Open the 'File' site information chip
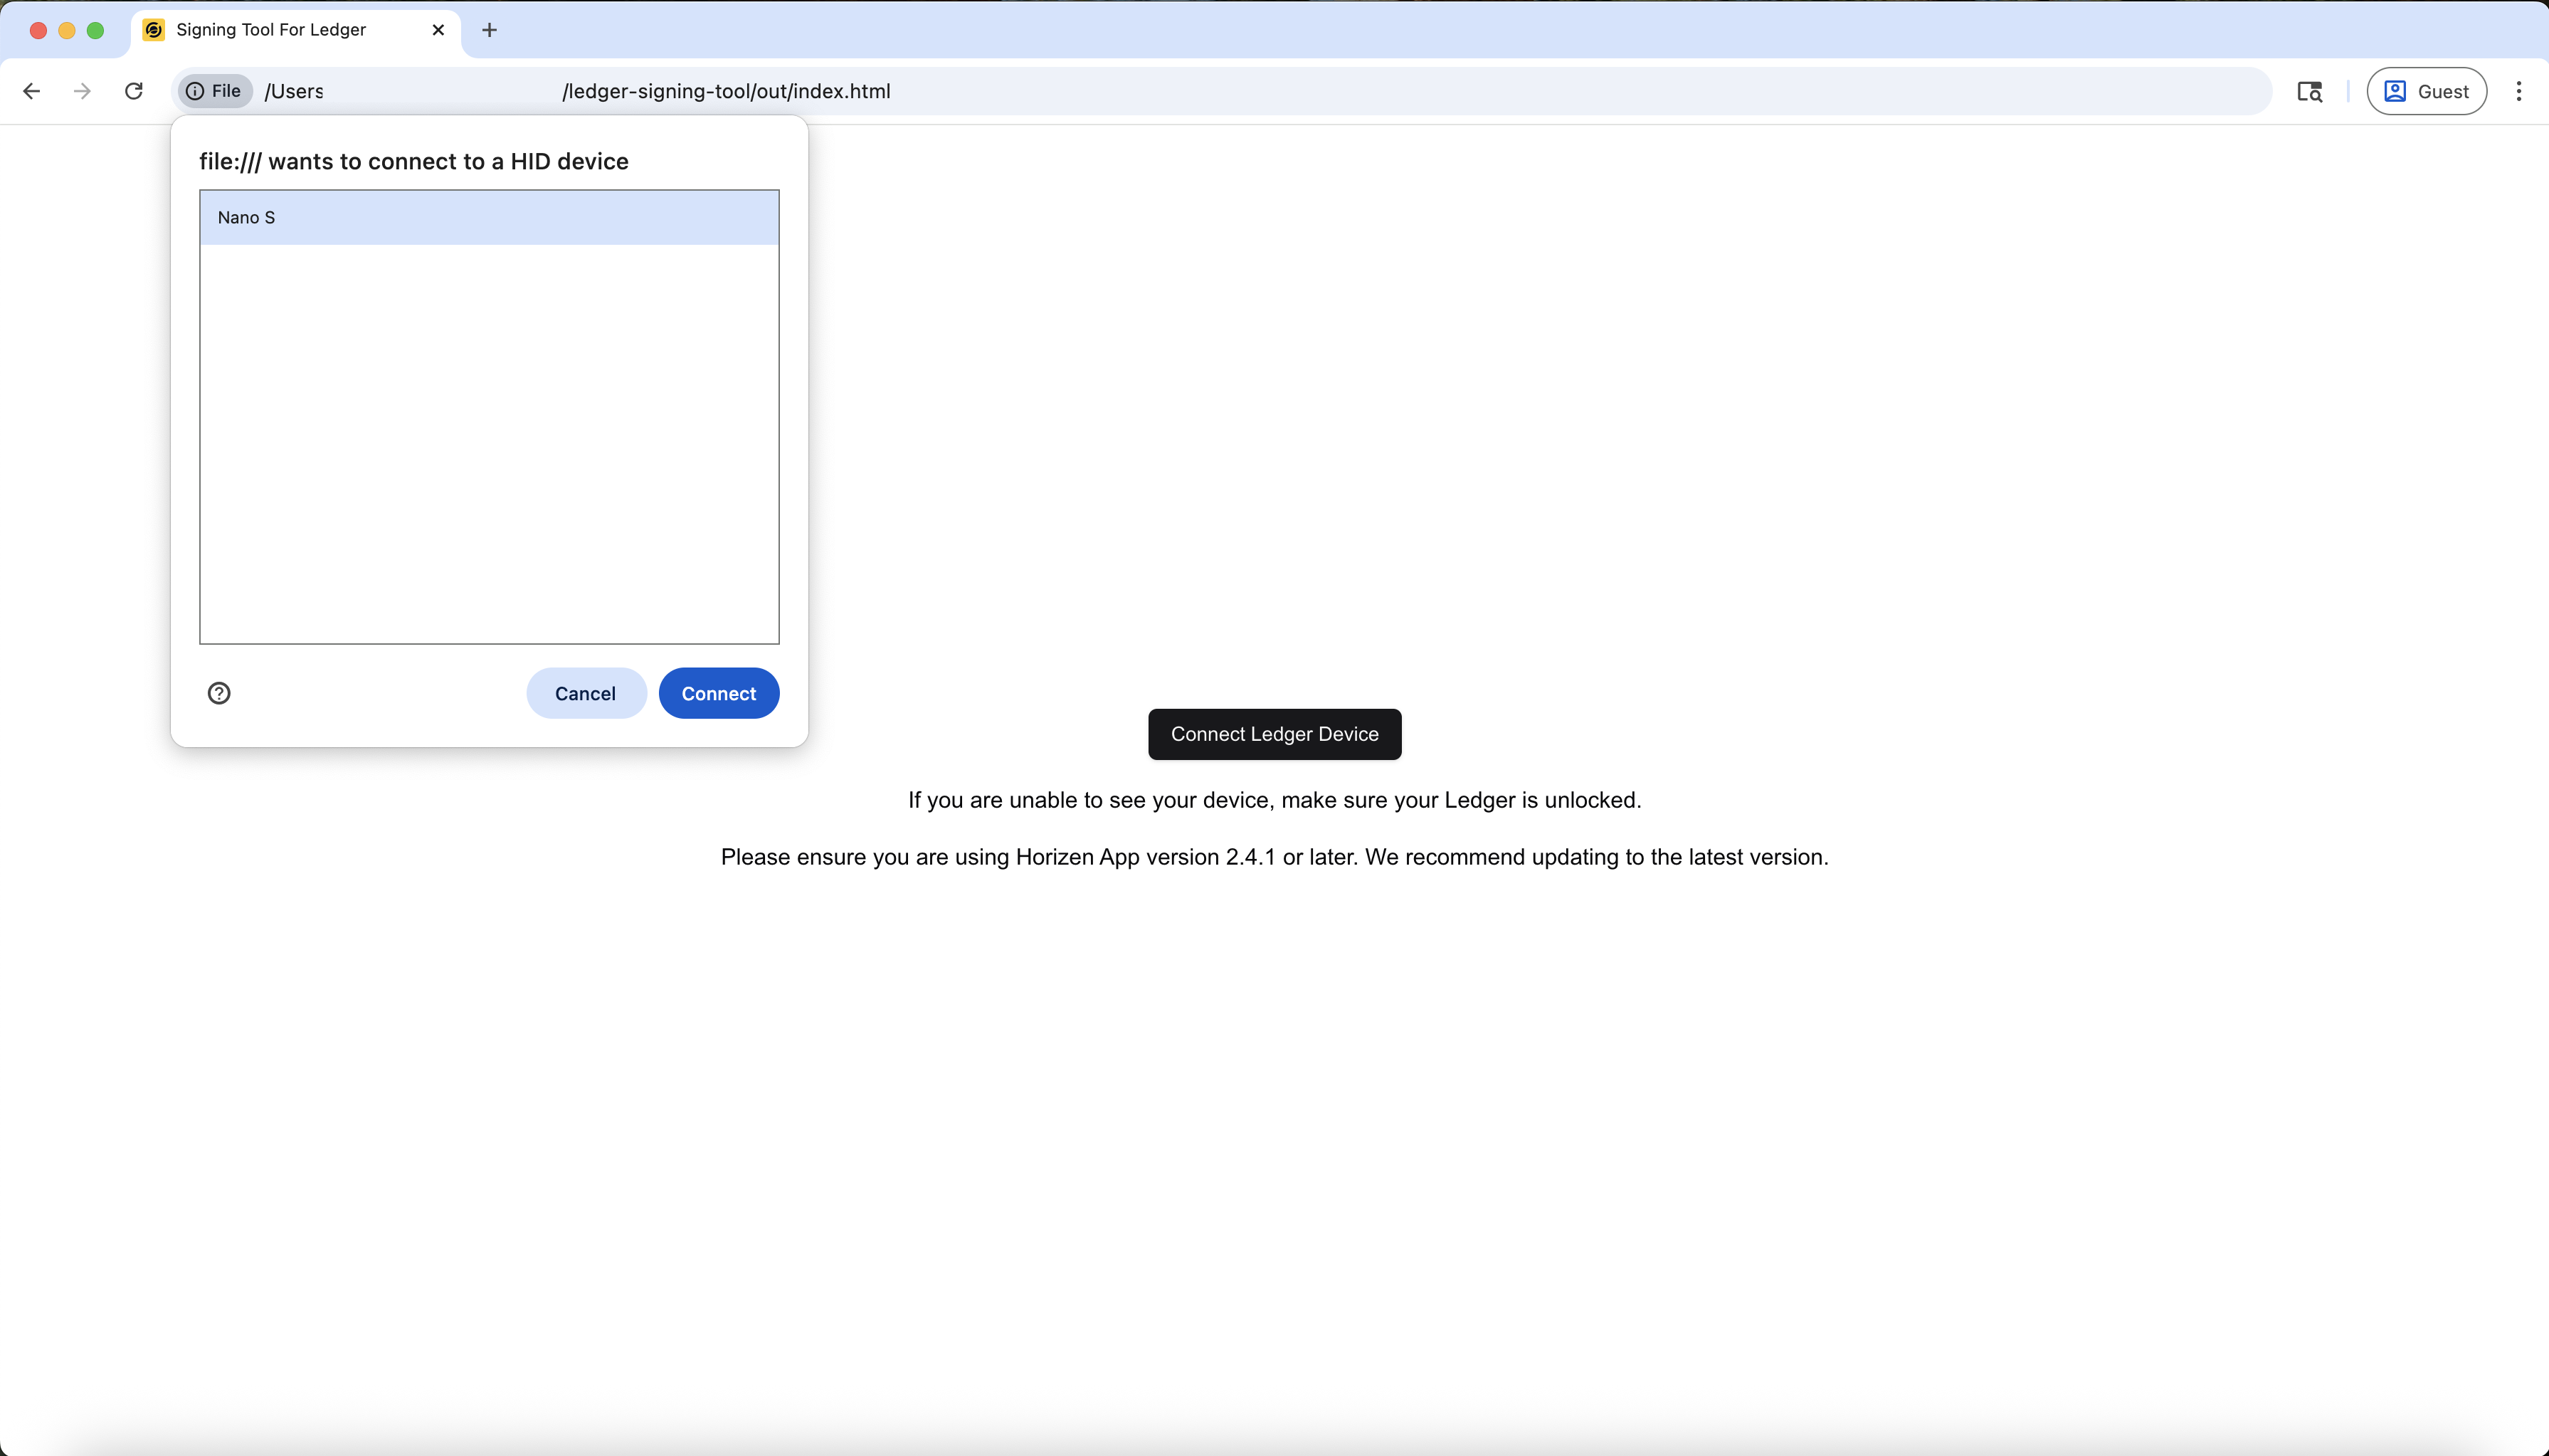This screenshot has height=1456, width=2549. click(213, 91)
